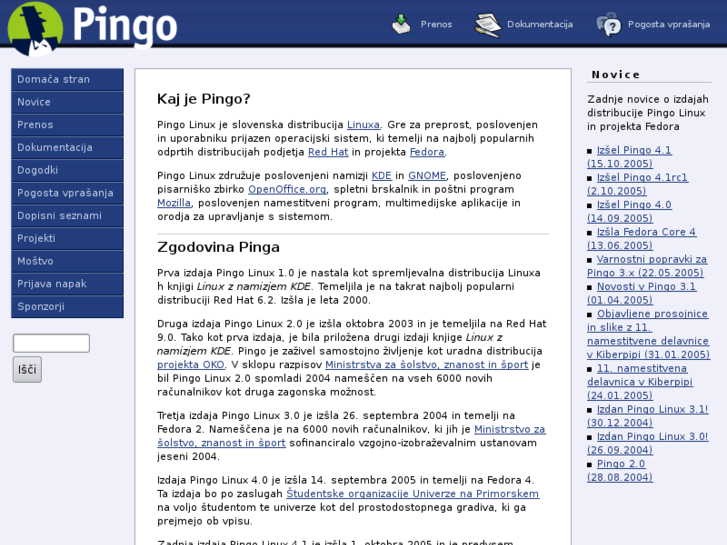The height and width of the screenshot is (545, 727).
Task: Open the KDE link
Action: click(x=382, y=176)
